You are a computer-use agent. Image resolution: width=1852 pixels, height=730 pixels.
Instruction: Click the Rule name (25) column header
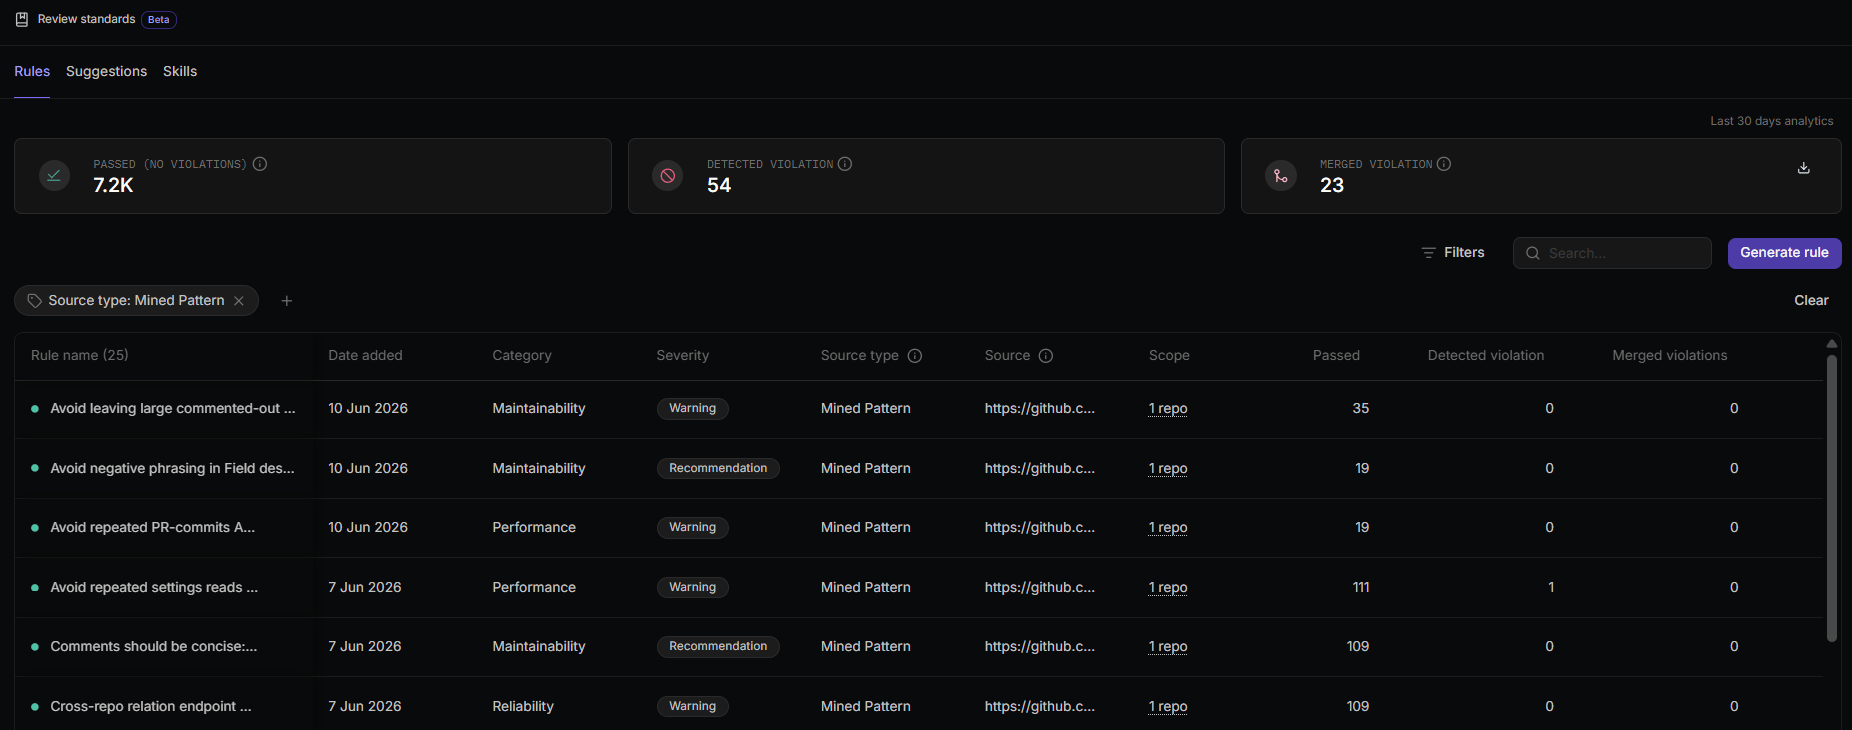[x=80, y=355]
